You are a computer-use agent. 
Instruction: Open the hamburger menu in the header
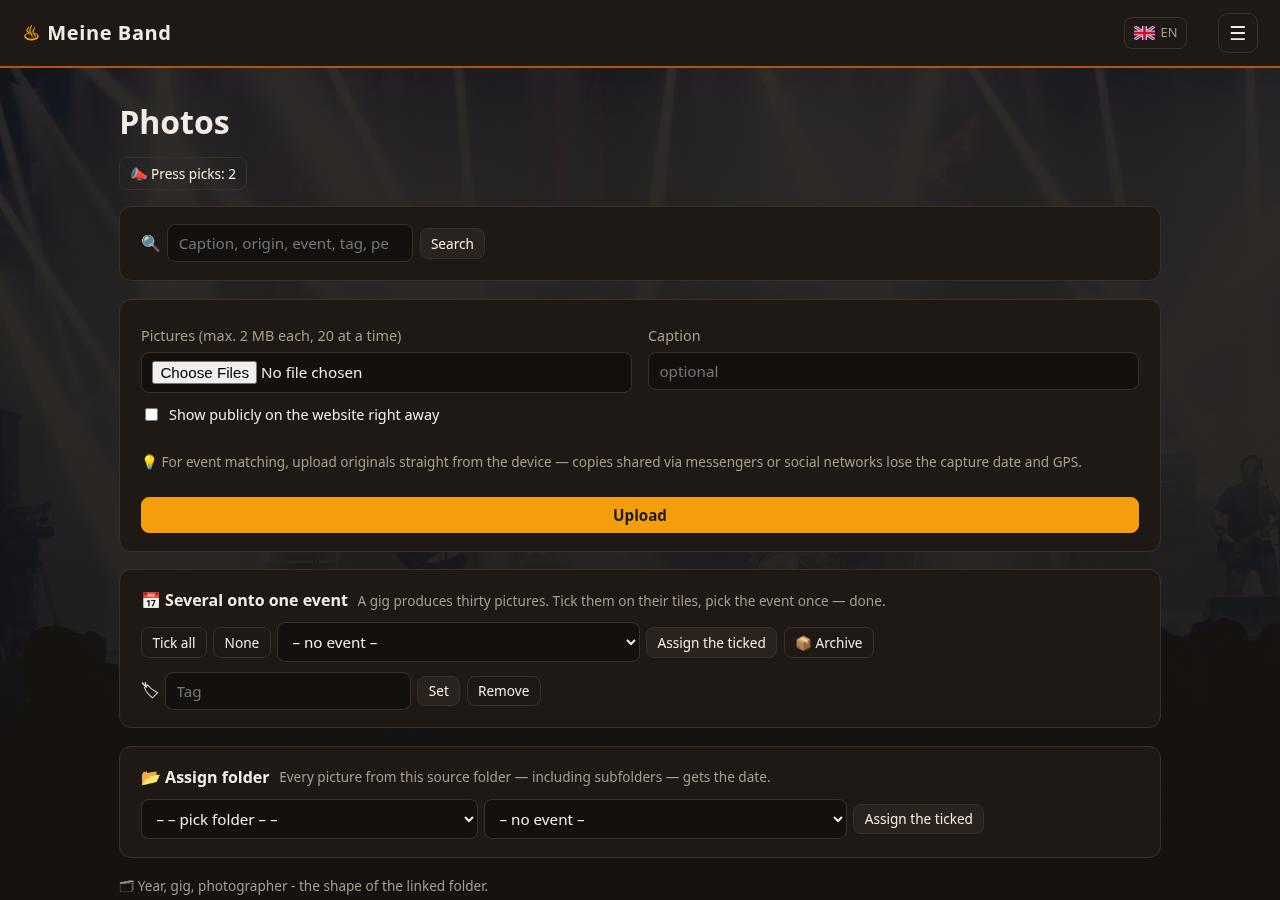[1238, 33]
